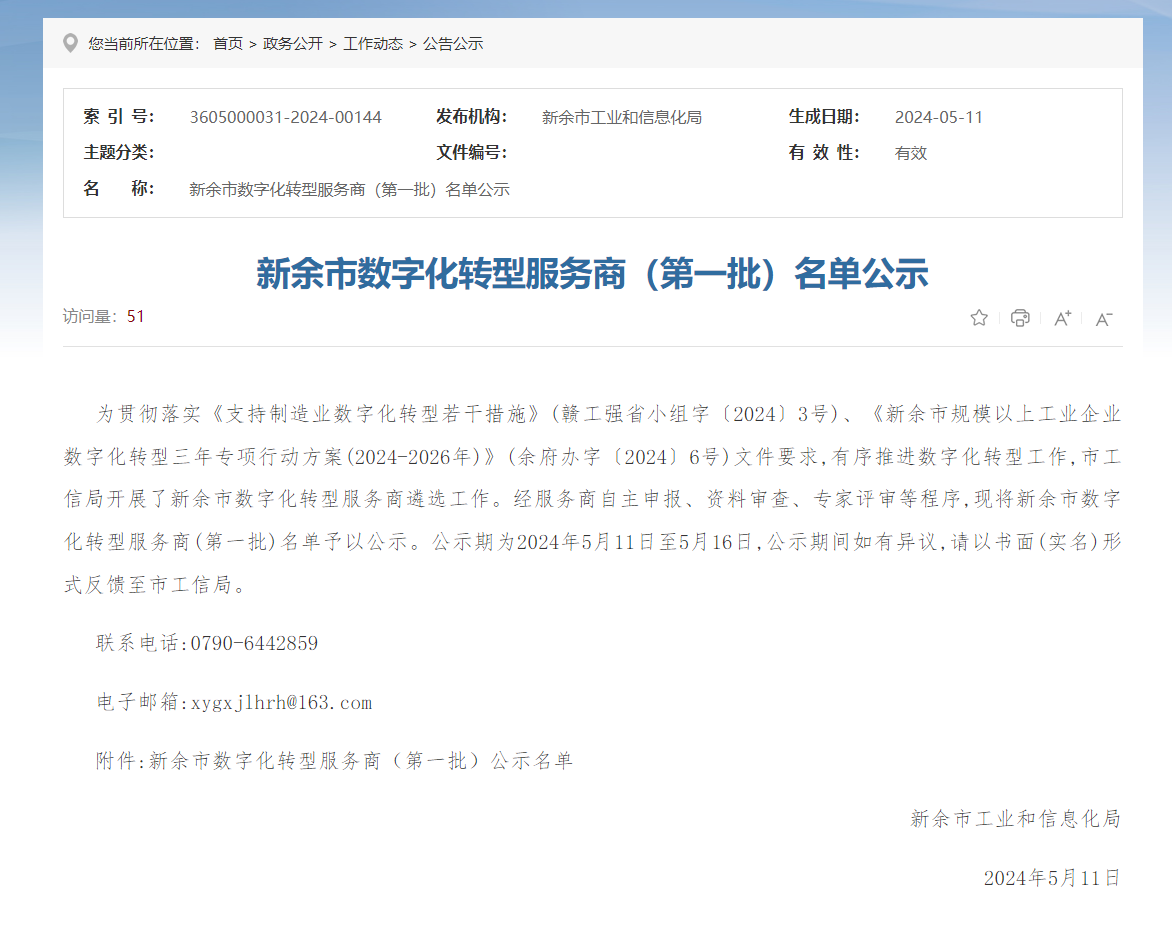The image size is (1172, 928).
Task: Click the closing date 2024年5月11日
Action: click(1052, 878)
